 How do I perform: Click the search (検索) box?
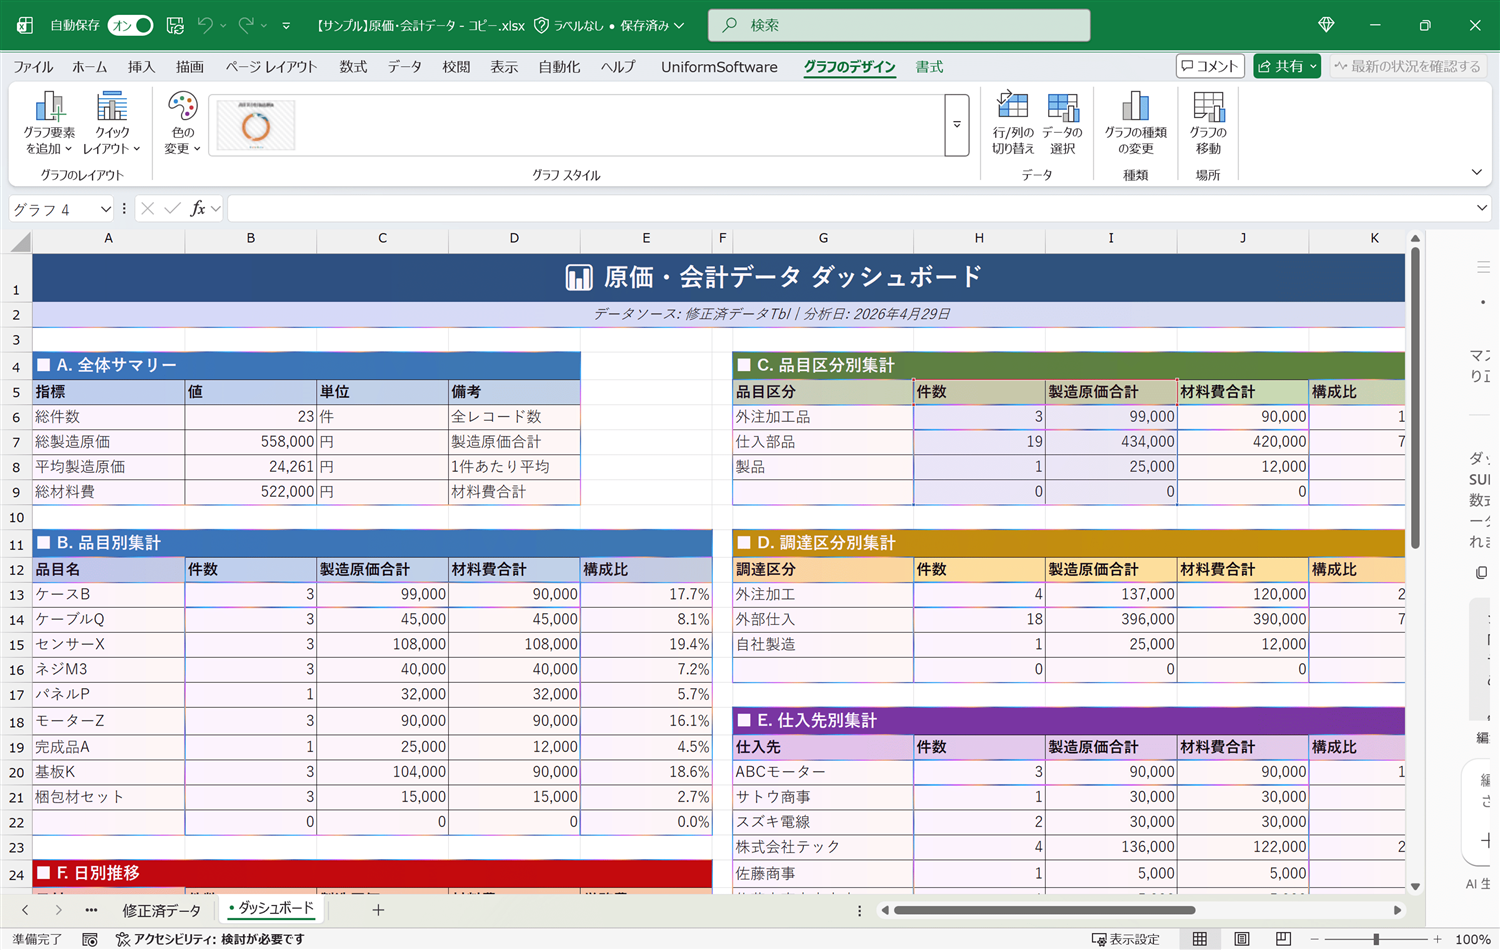(x=899, y=25)
